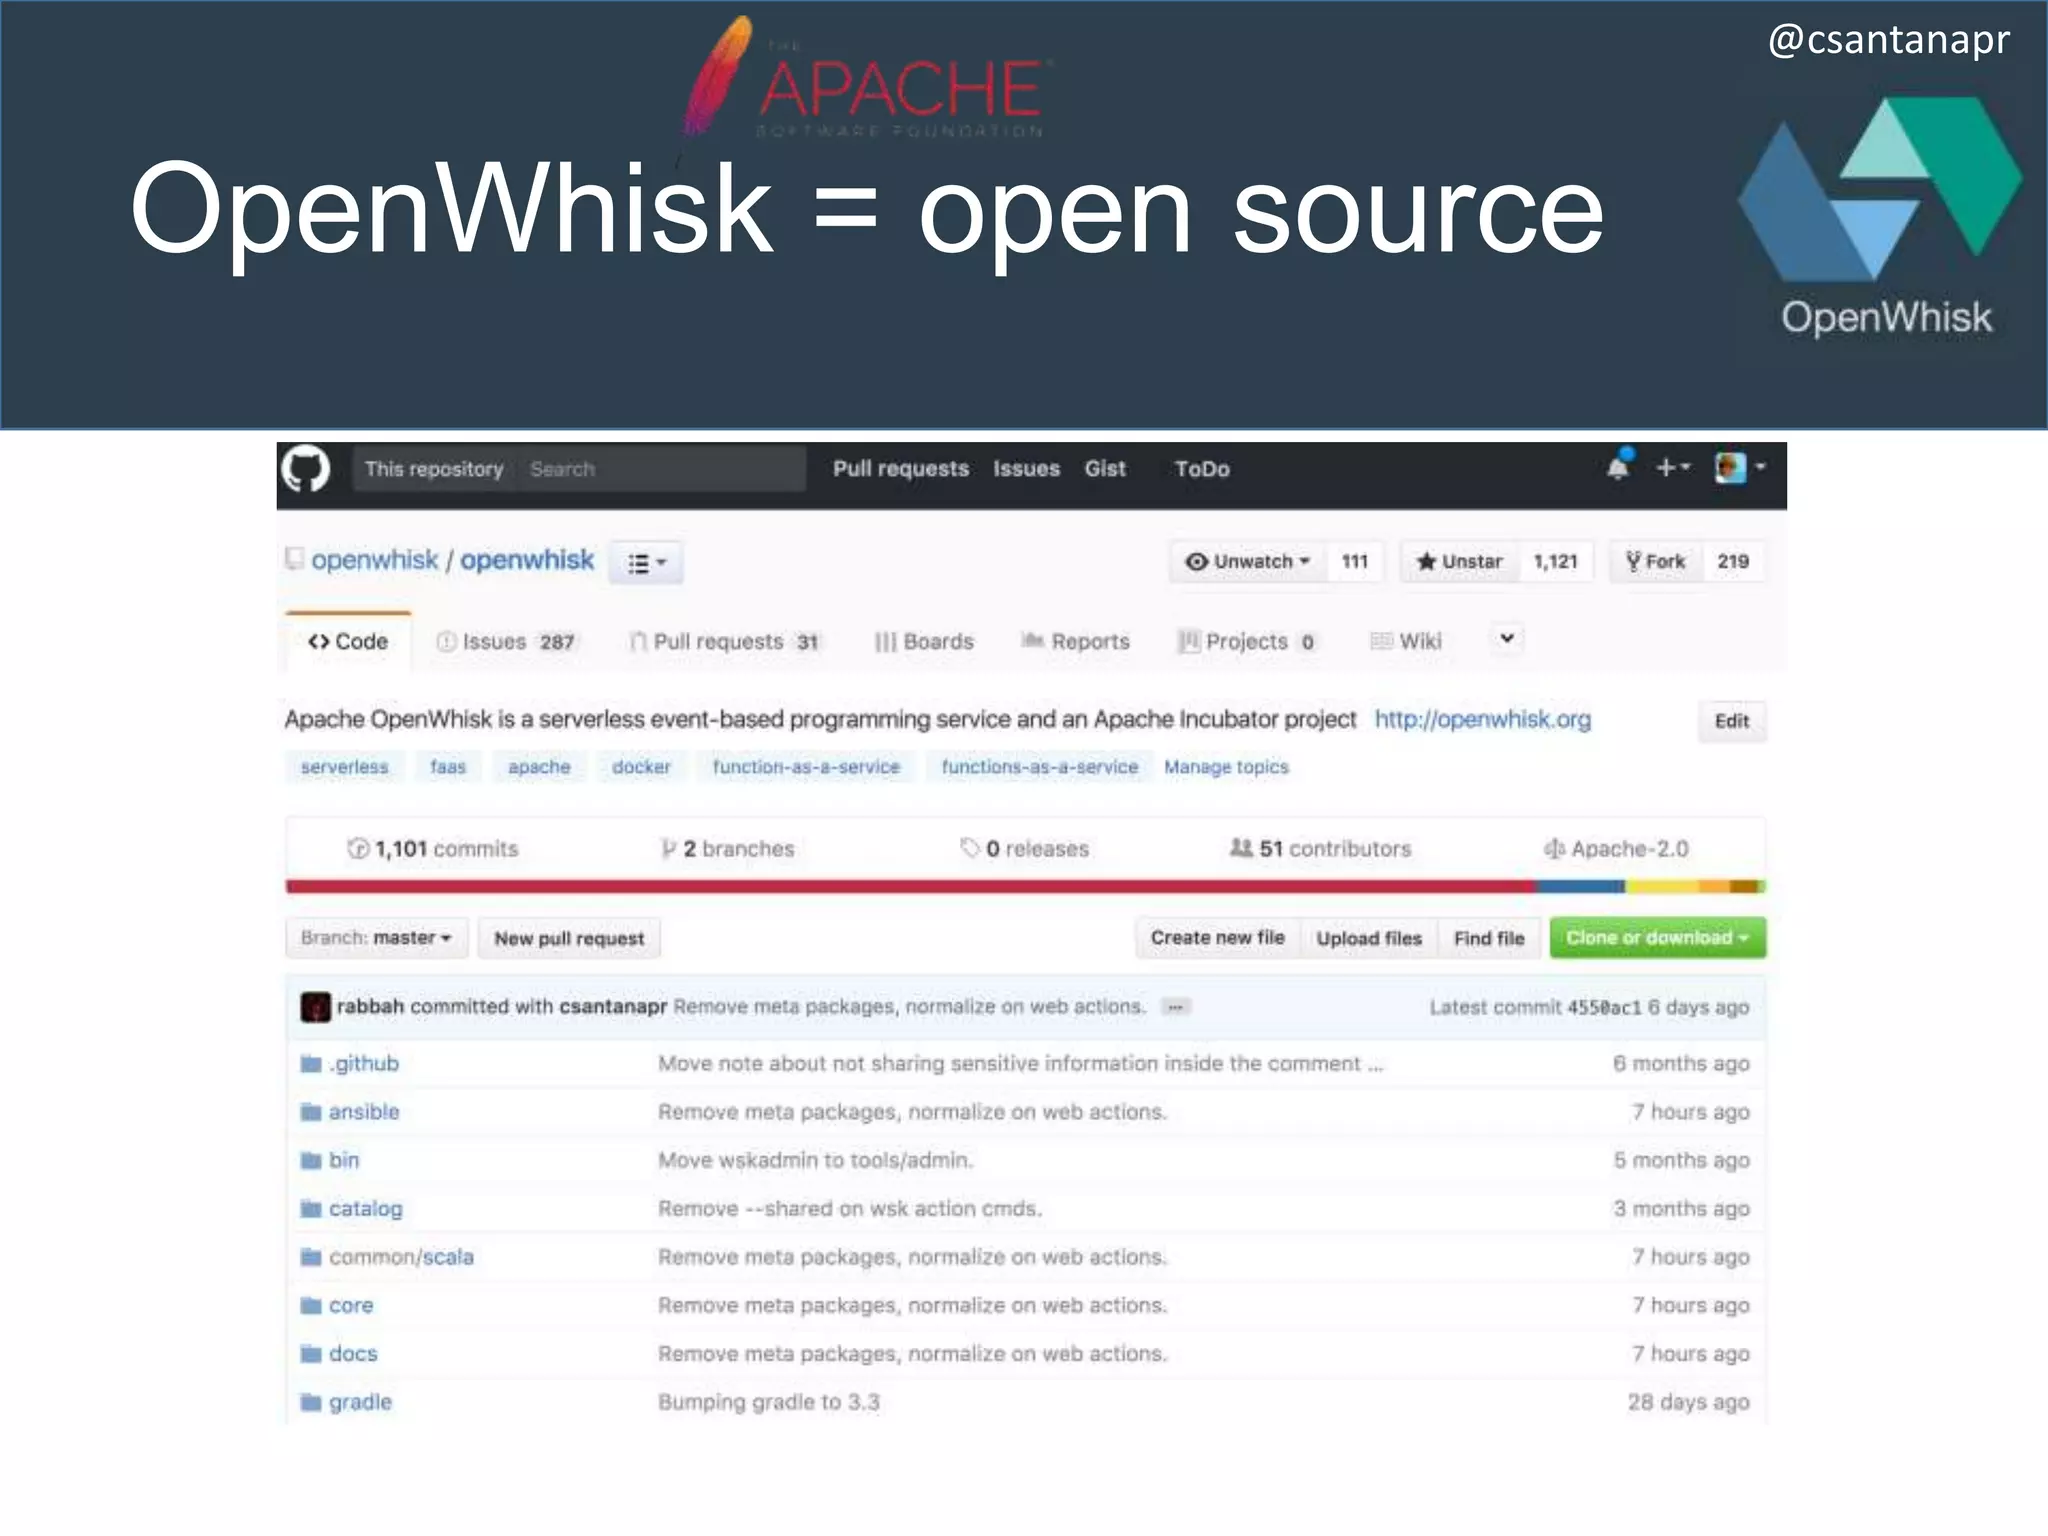Click Create new file
The image size is (2048, 1536).
(1217, 938)
